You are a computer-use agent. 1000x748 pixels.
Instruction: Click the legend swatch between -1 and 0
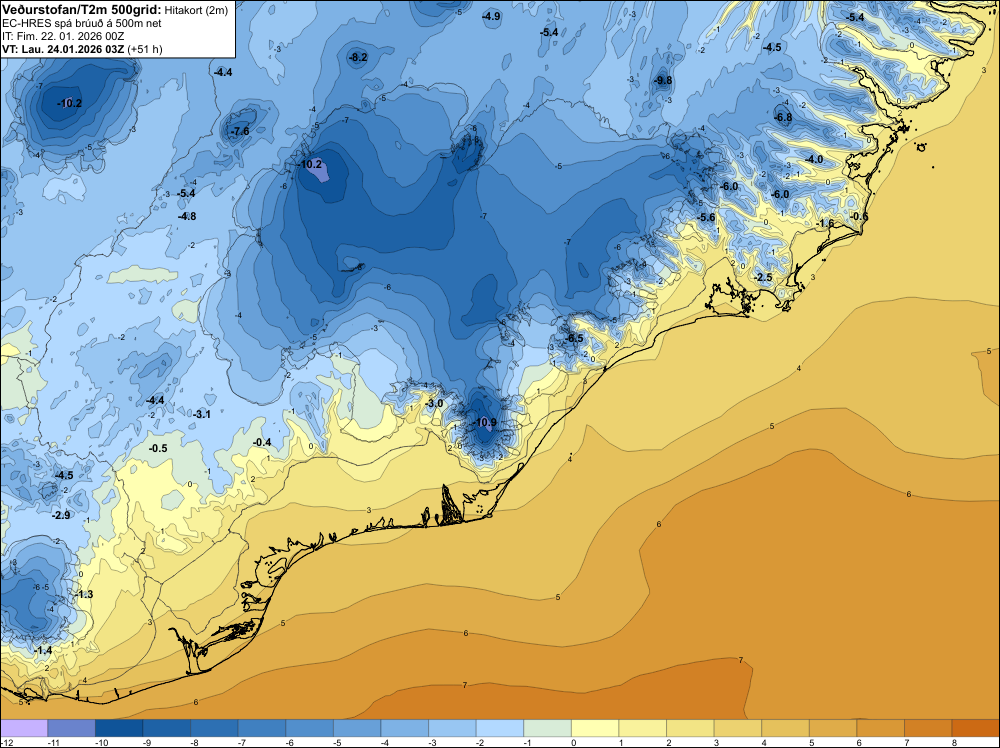coord(547,728)
